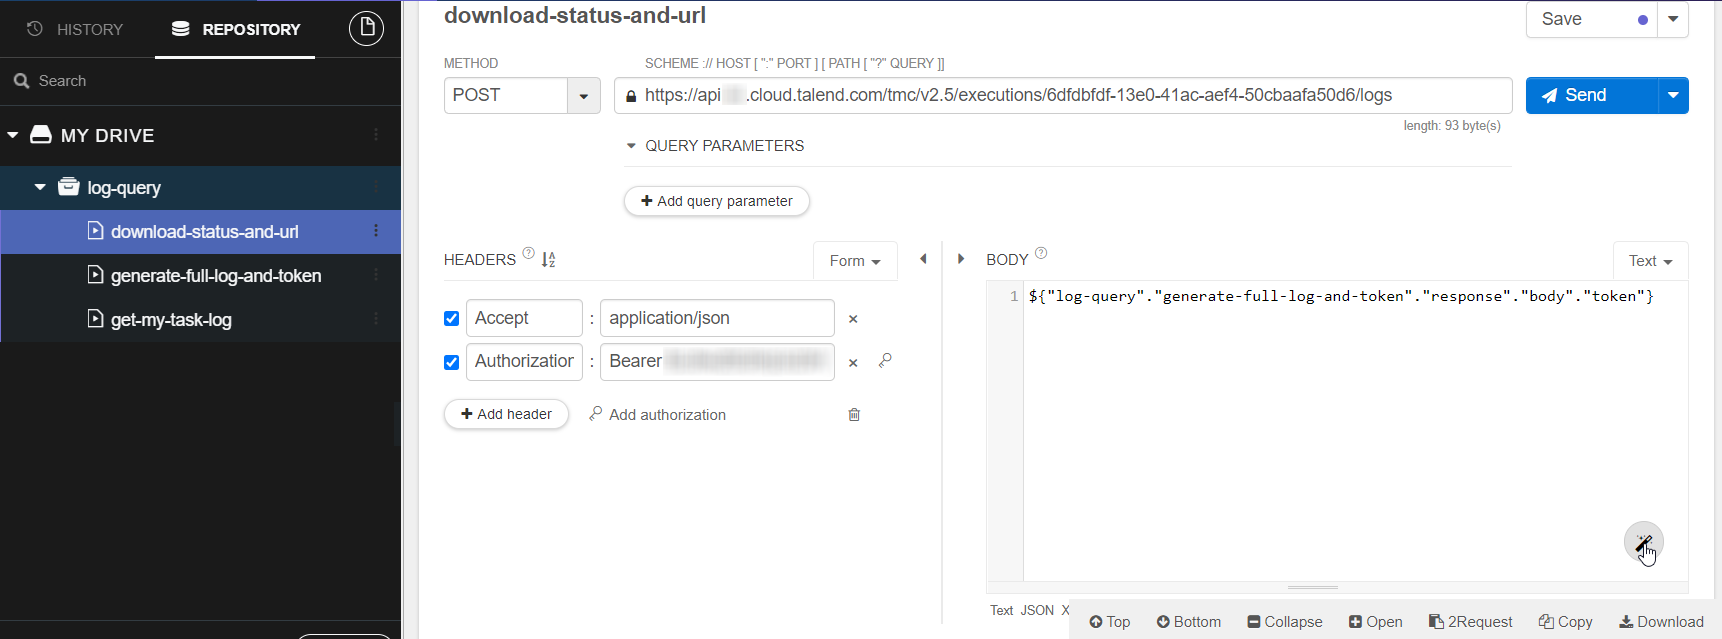The height and width of the screenshot is (639, 1722).
Task: Click the BODY help icon
Action: coord(1041,253)
